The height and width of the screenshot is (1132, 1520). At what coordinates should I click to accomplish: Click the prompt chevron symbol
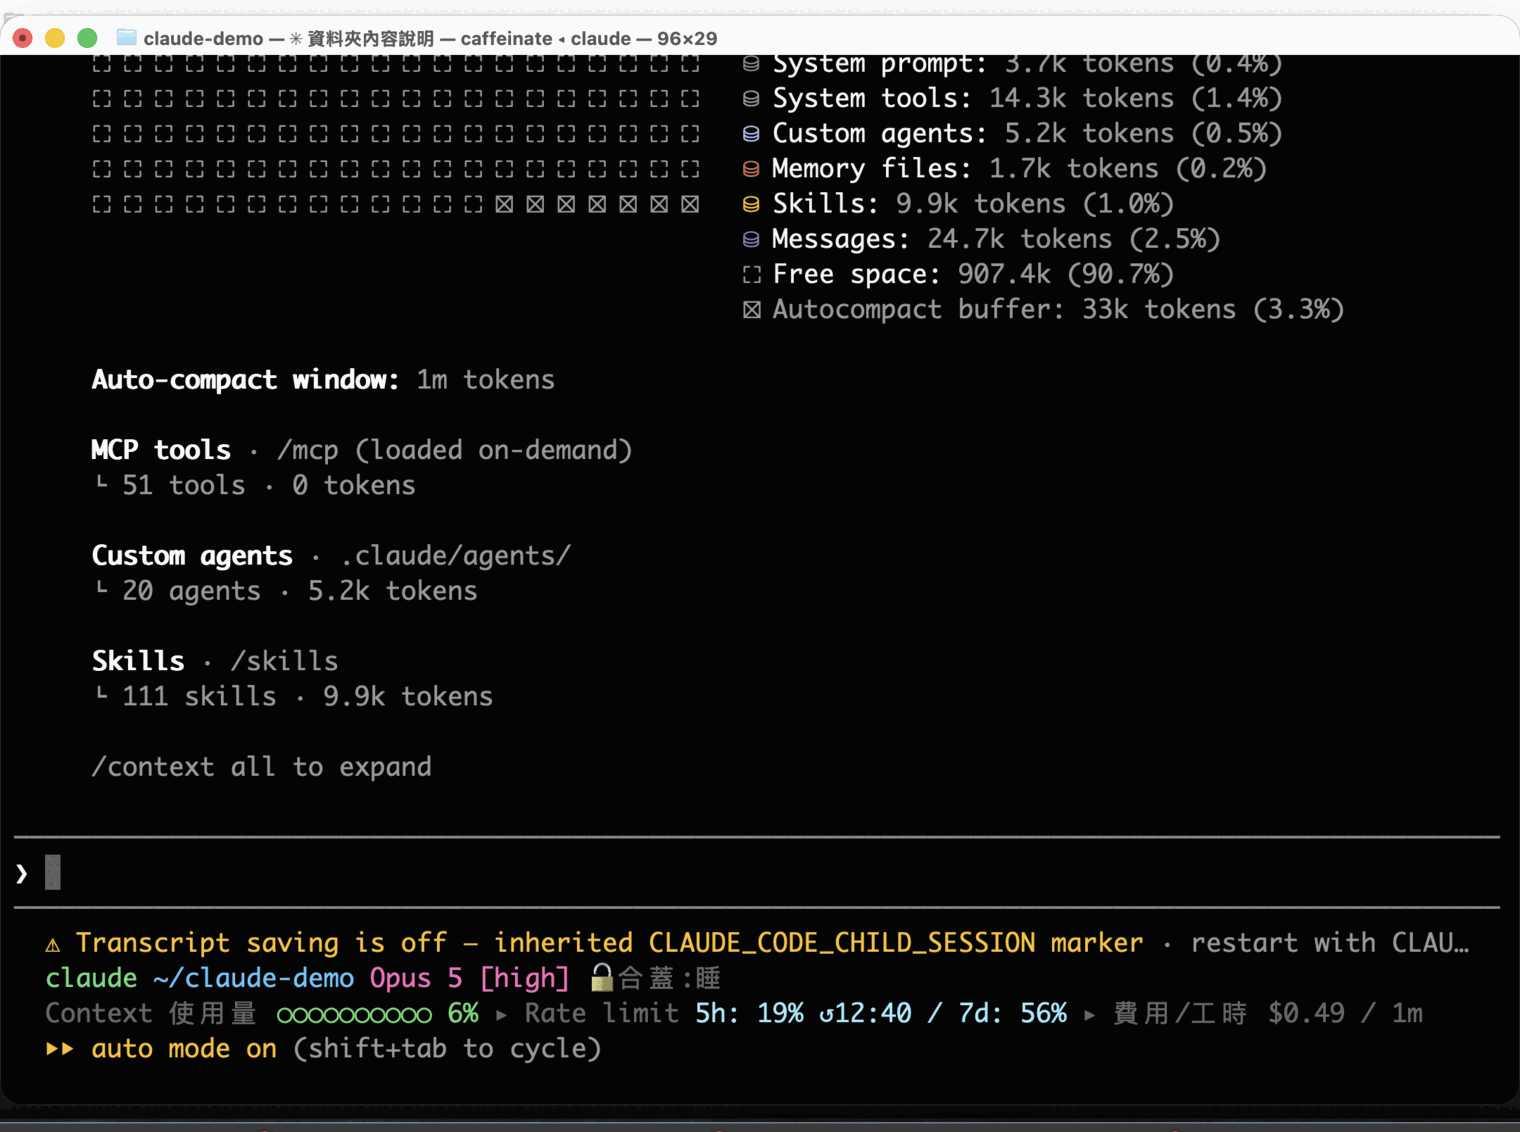point(22,874)
